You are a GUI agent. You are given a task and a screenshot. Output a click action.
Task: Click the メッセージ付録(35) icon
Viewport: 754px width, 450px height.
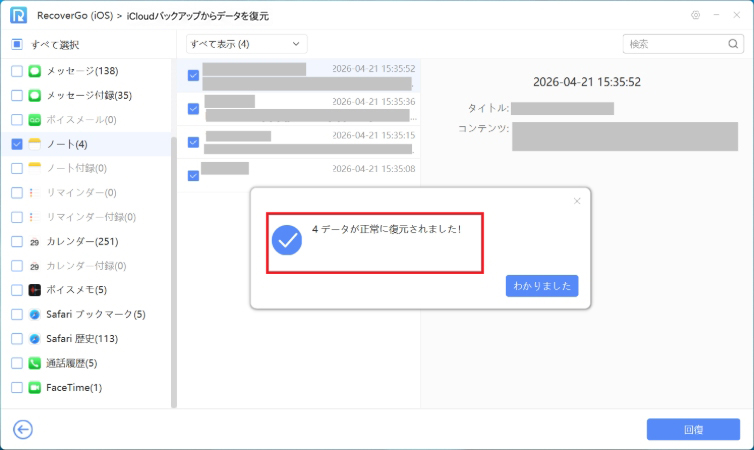point(35,95)
